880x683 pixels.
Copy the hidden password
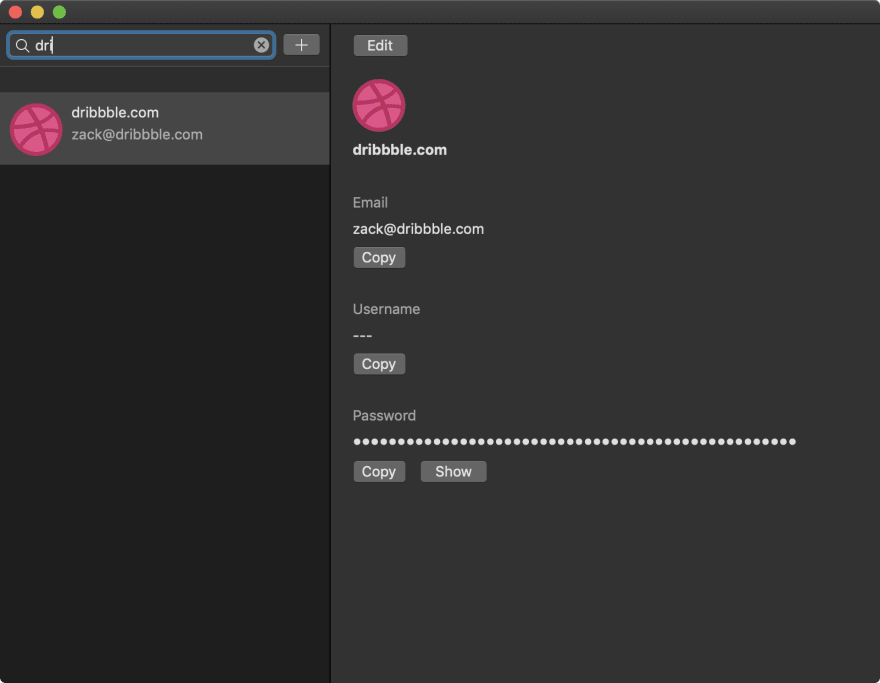(x=379, y=471)
